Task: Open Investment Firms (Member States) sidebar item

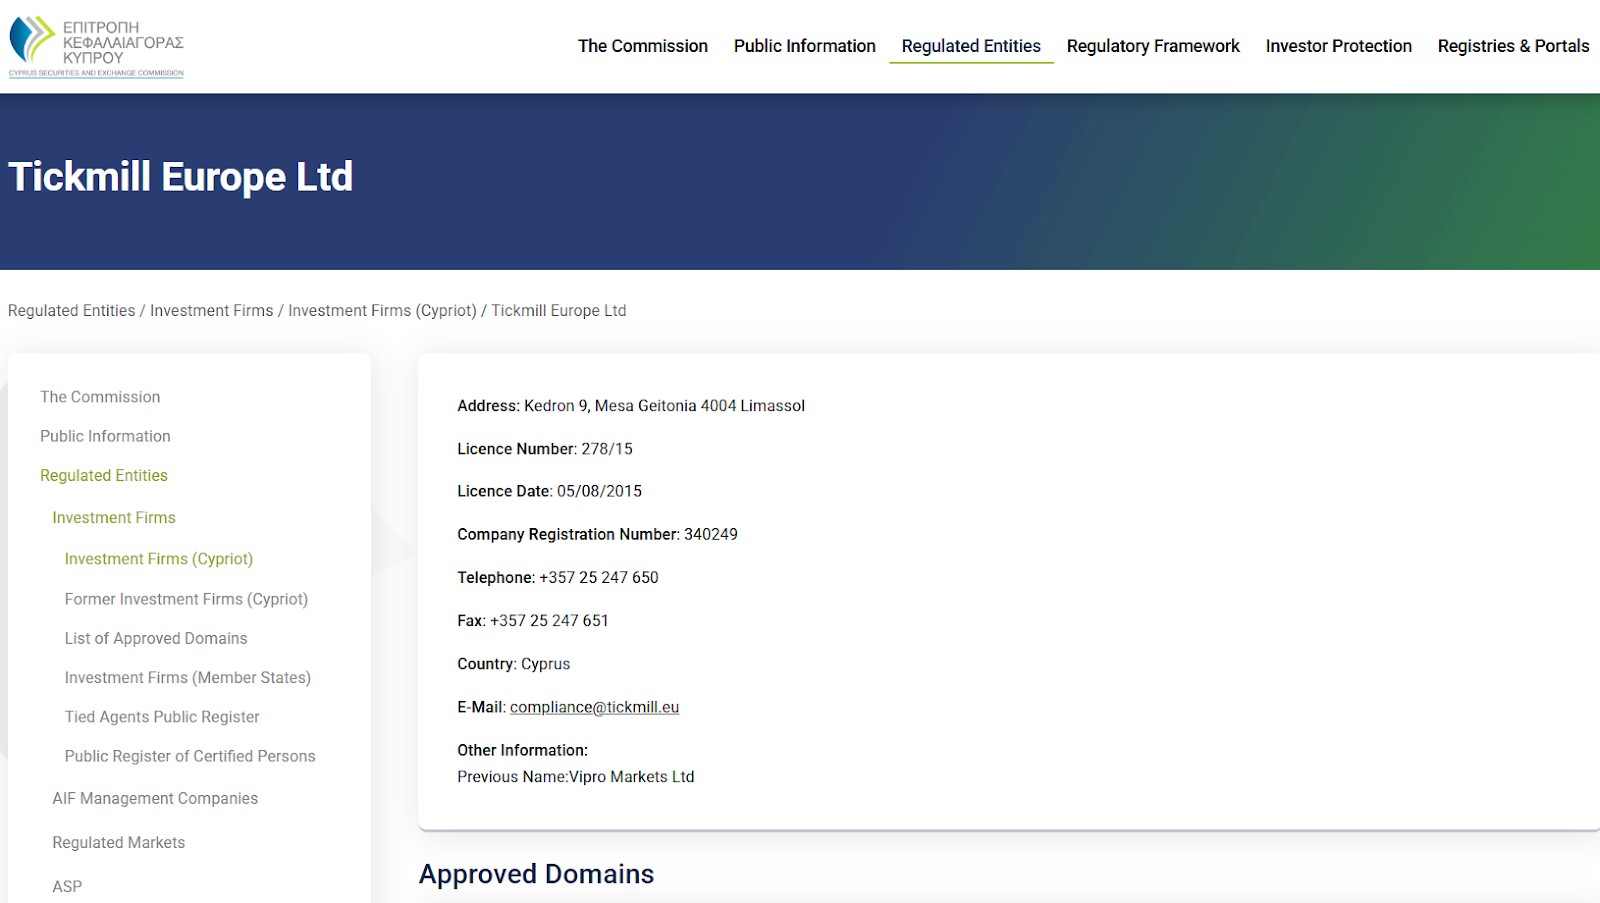Action: 188,678
